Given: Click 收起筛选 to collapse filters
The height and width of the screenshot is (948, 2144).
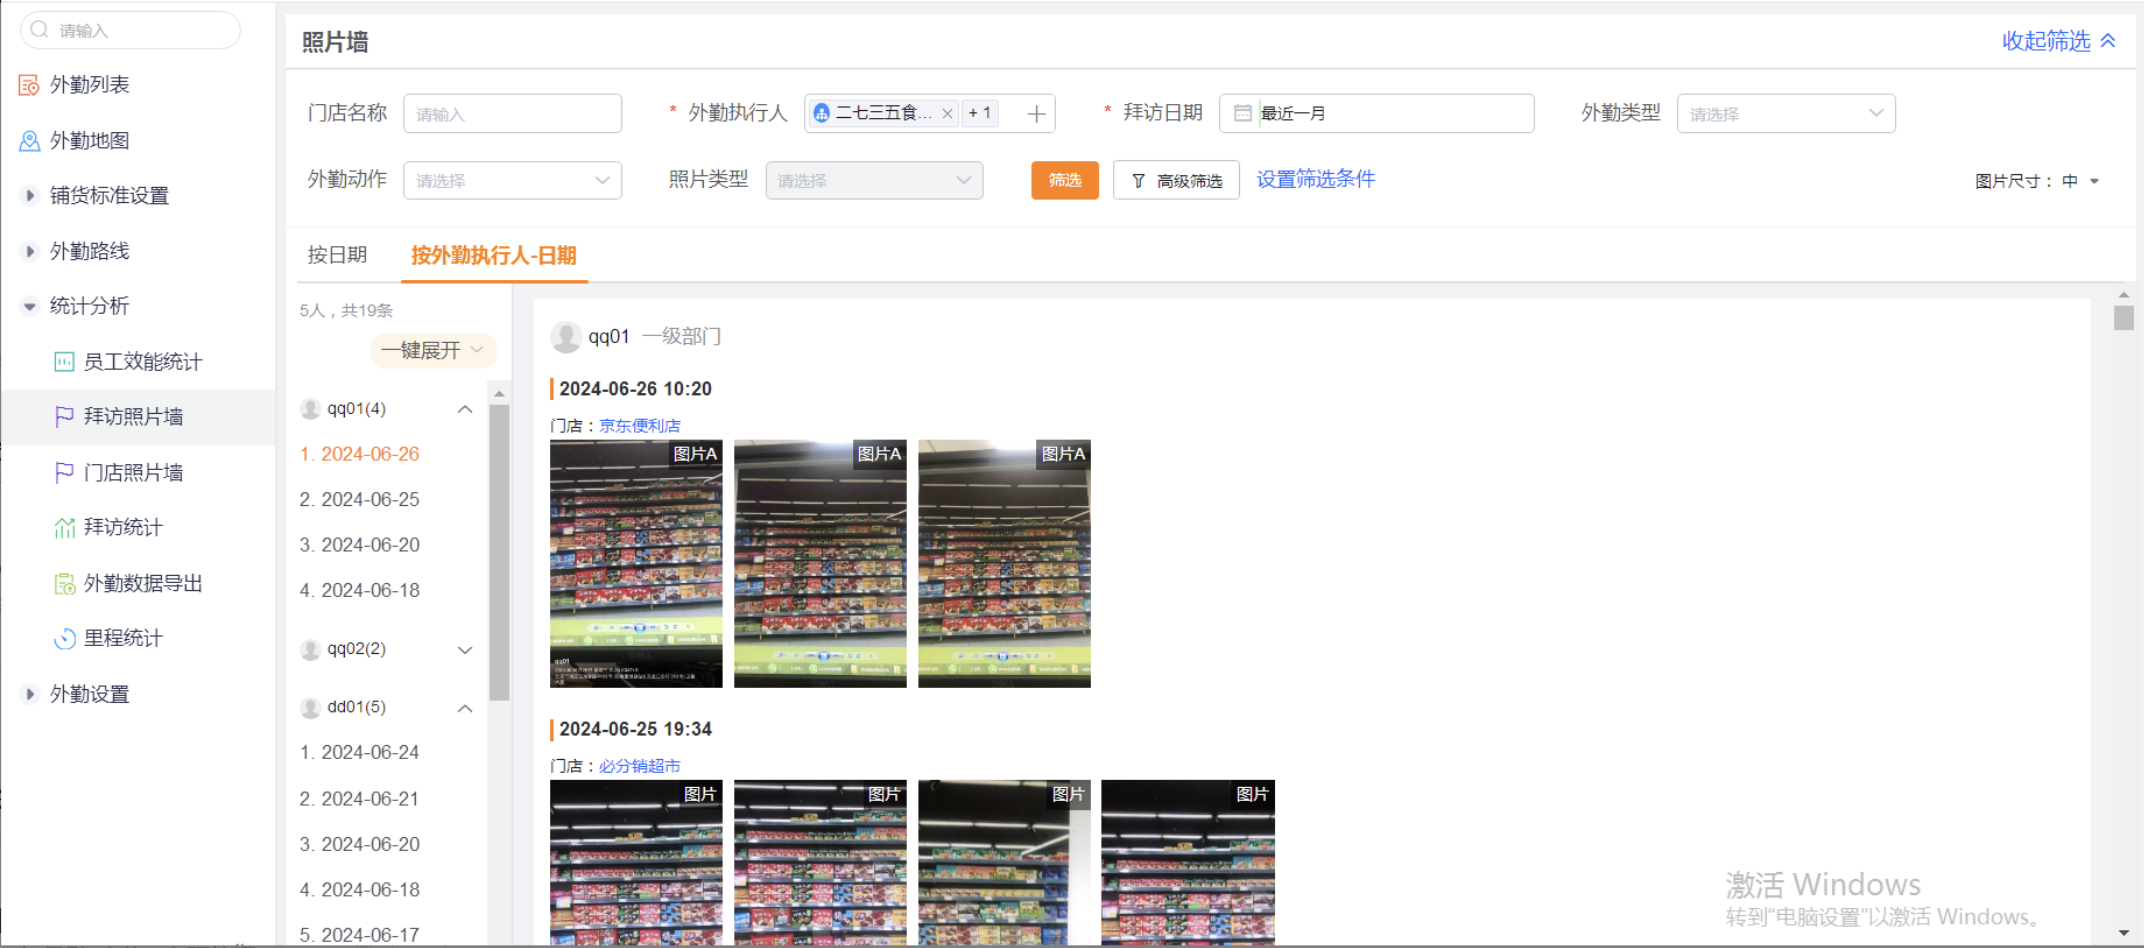Looking at the screenshot, I should pos(2058,41).
